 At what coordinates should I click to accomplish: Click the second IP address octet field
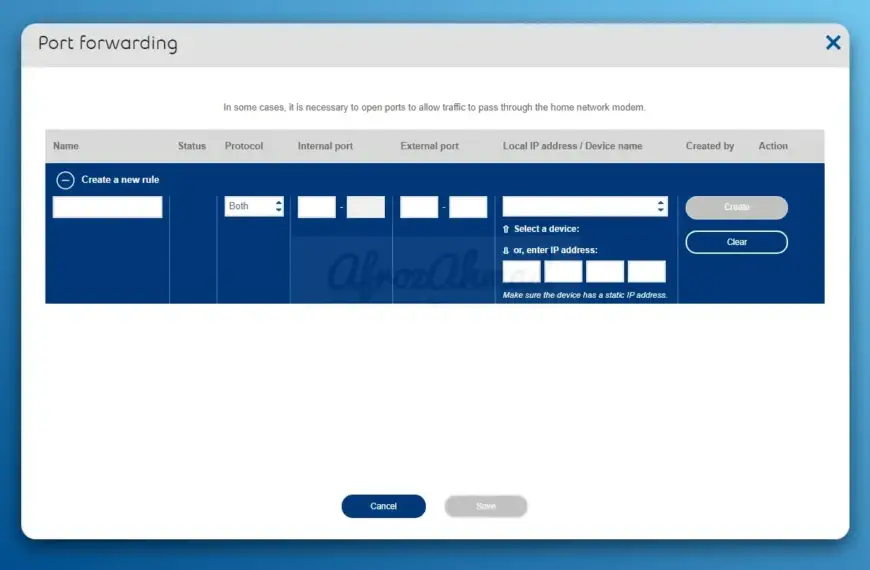(563, 271)
